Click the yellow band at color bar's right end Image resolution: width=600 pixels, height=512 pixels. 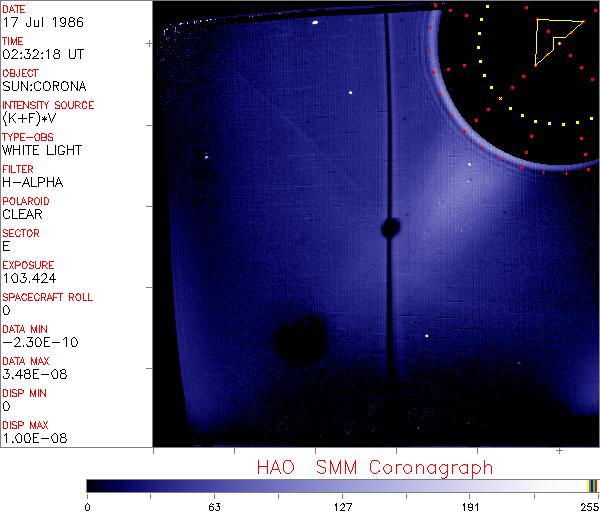(589, 485)
